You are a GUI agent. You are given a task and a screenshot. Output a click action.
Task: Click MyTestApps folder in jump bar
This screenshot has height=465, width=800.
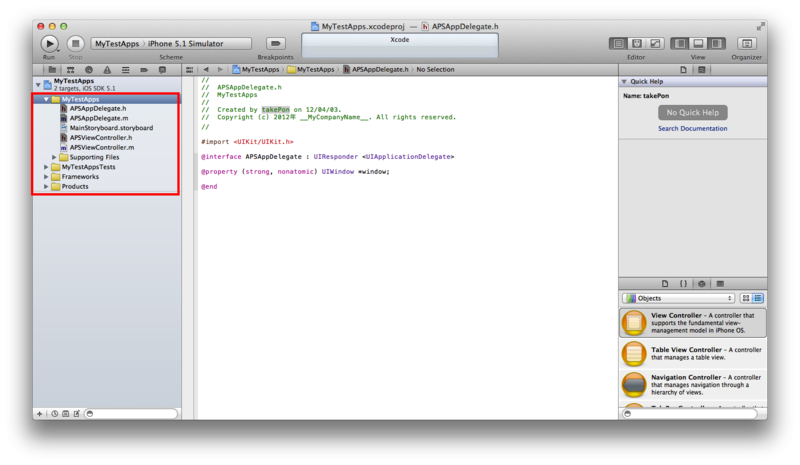point(311,69)
